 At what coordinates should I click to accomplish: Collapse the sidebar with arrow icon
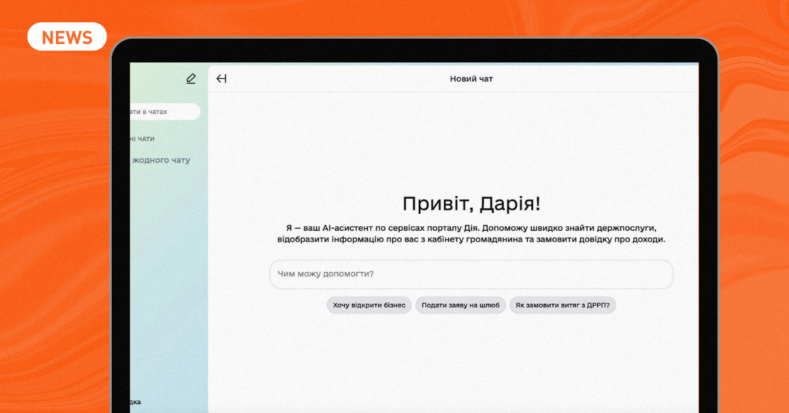pyautogui.click(x=221, y=78)
